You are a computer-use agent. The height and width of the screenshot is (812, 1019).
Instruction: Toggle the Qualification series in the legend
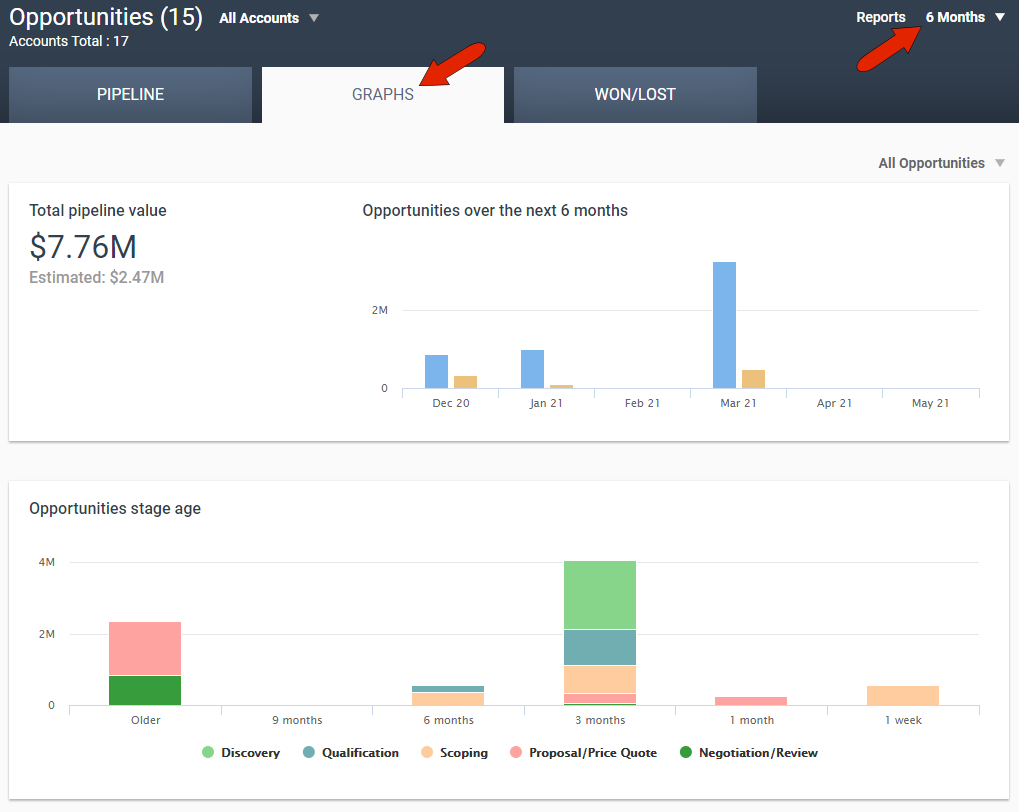tap(359, 753)
